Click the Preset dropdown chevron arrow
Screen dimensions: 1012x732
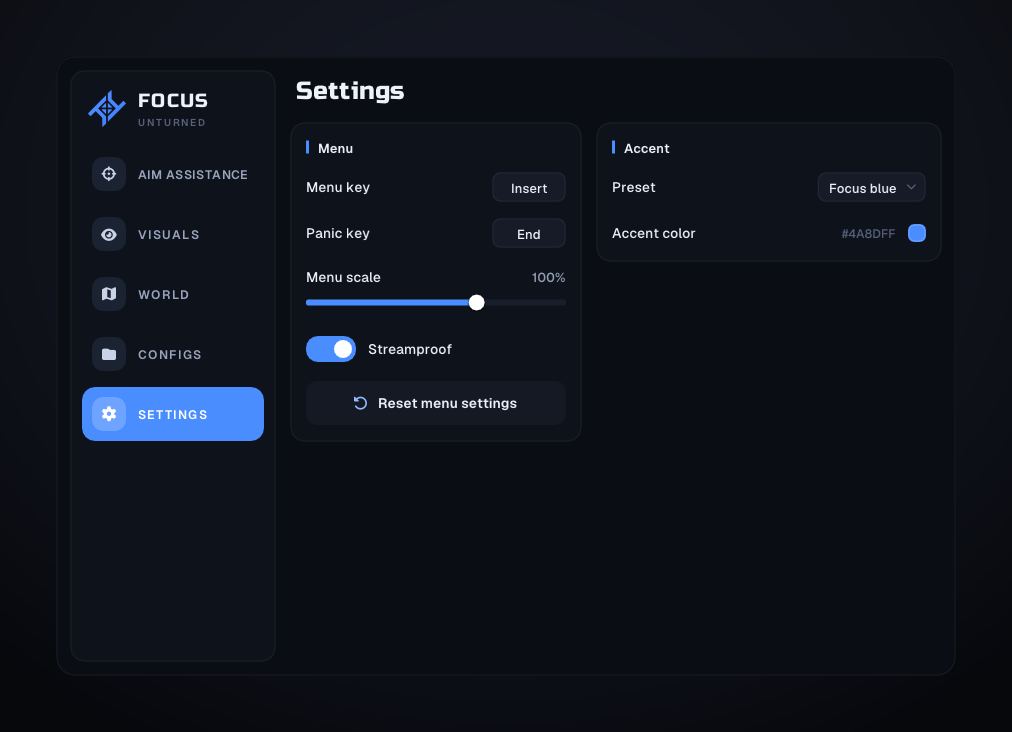pyautogui.click(x=911, y=187)
